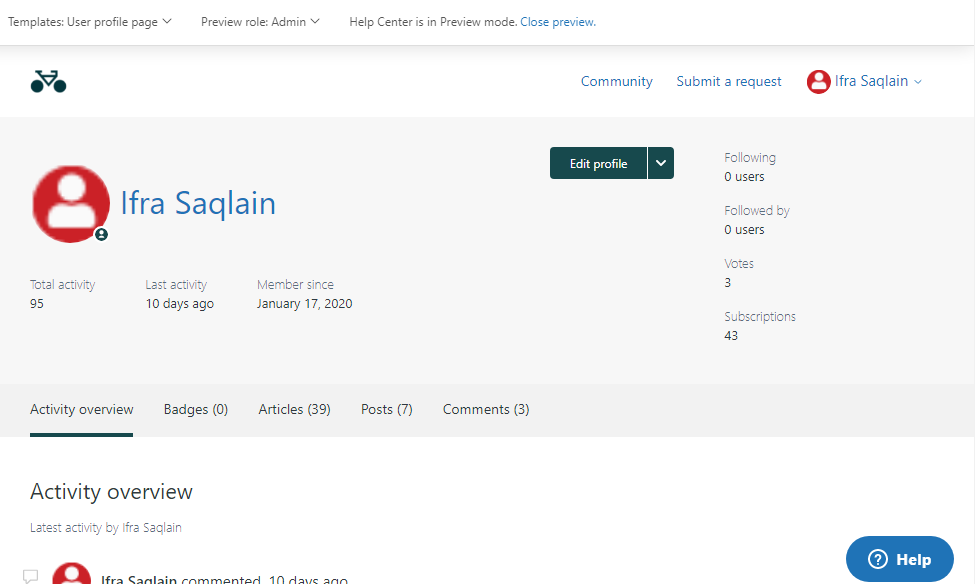Switch to the Badges (0) tab
The width and height of the screenshot is (975, 584).
tap(196, 409)
